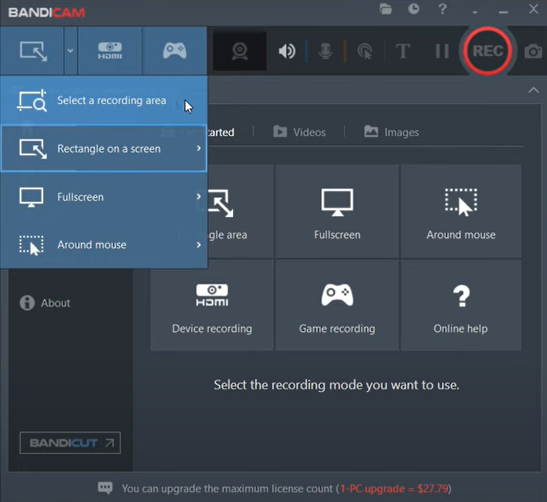Open the About section in sidebar

pyautogui.click(x=45, y=302)
